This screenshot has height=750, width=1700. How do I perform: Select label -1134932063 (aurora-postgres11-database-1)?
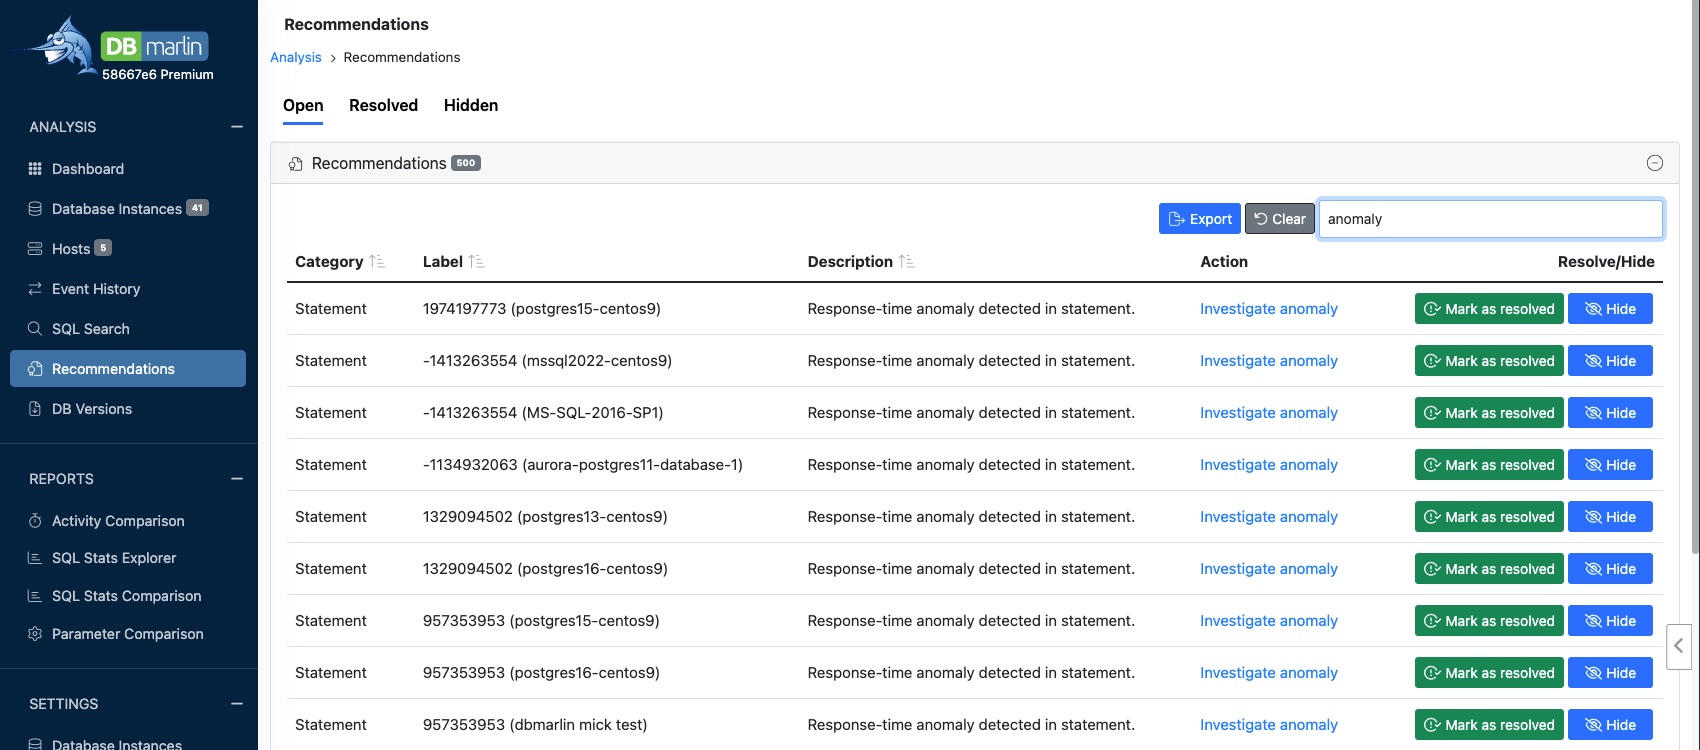583,465
